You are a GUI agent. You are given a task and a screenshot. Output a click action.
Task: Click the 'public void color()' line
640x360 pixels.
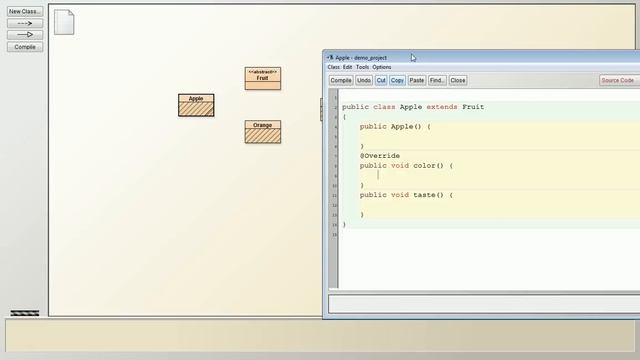pos(406,166)
